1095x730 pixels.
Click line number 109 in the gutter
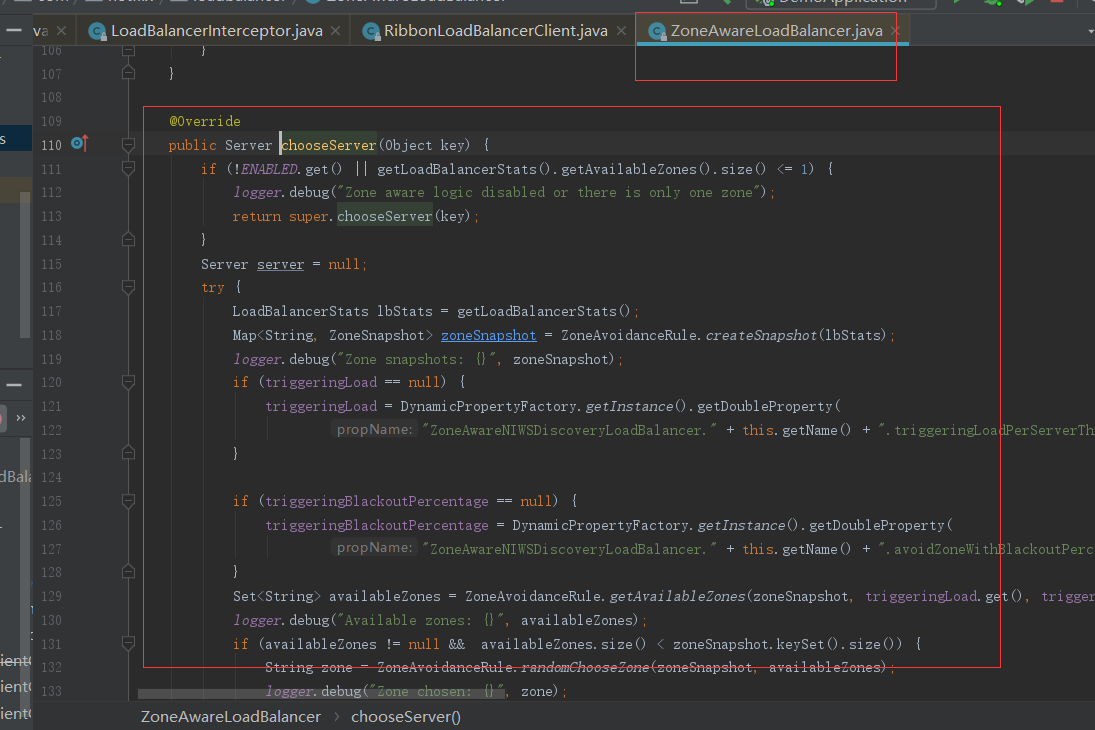[51, 121]
